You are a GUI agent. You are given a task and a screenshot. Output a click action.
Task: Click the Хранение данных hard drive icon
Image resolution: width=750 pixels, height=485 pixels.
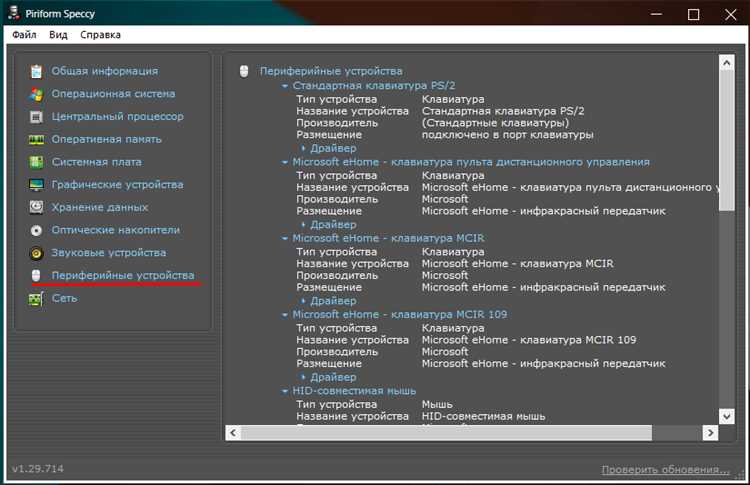[36, 207]
